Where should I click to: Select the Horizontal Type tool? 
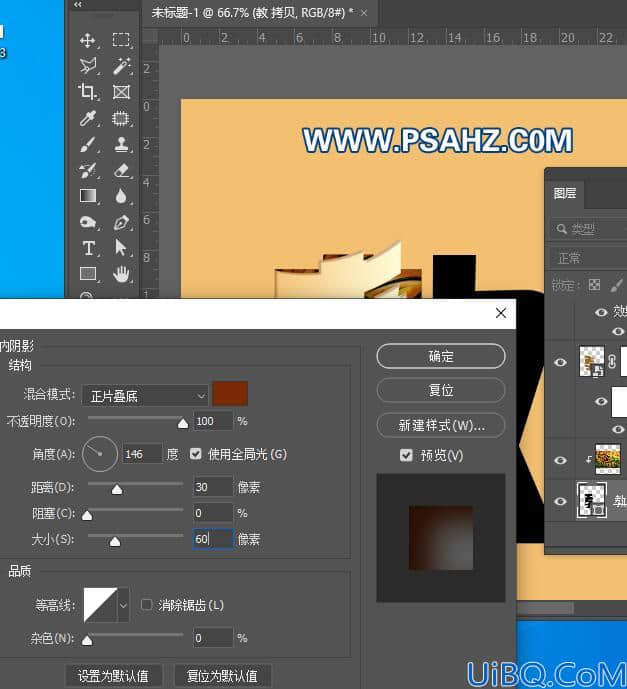[88, 248]
